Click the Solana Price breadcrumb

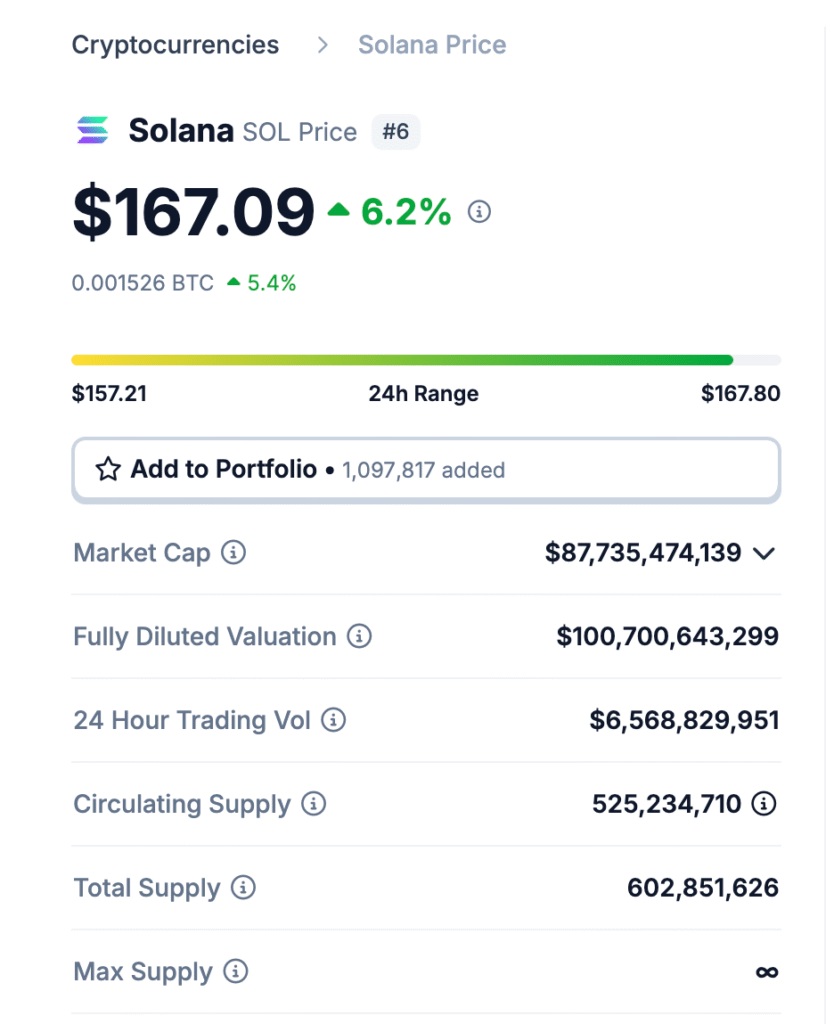(x=432, y=45)
